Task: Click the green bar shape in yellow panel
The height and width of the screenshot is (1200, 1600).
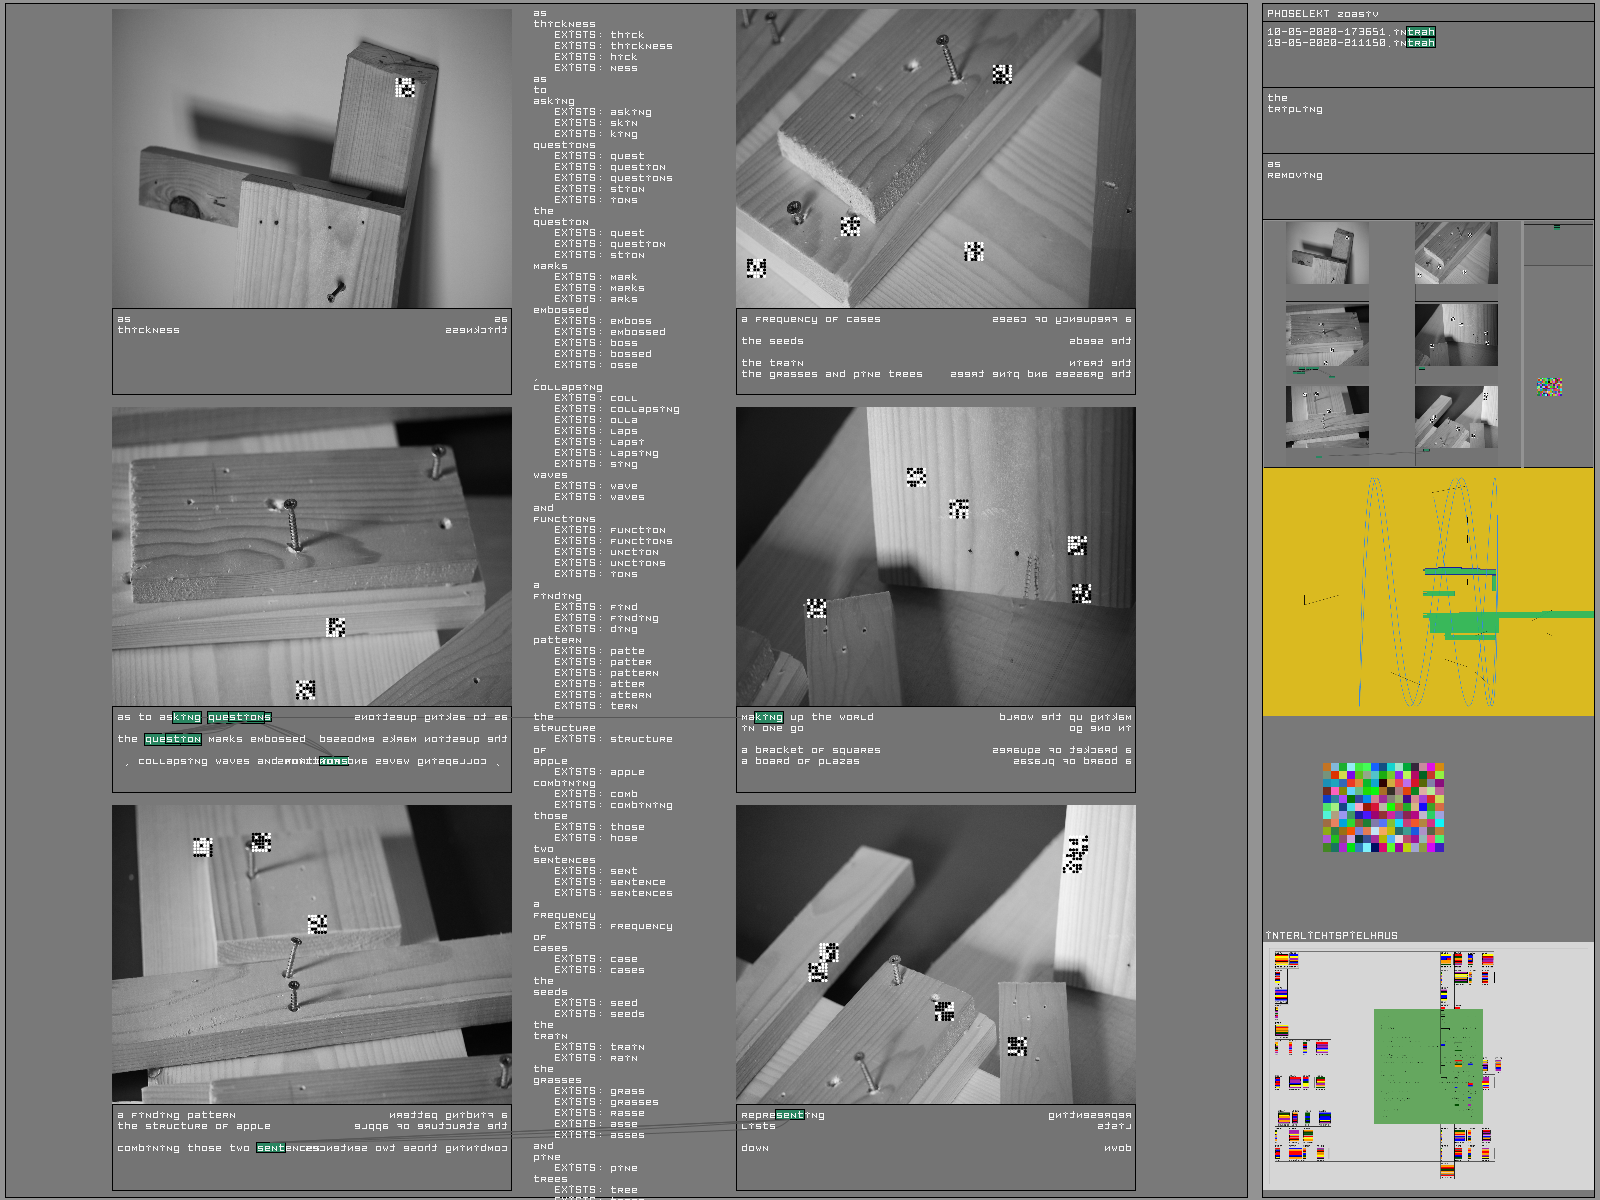Action: pos(1463,624)
